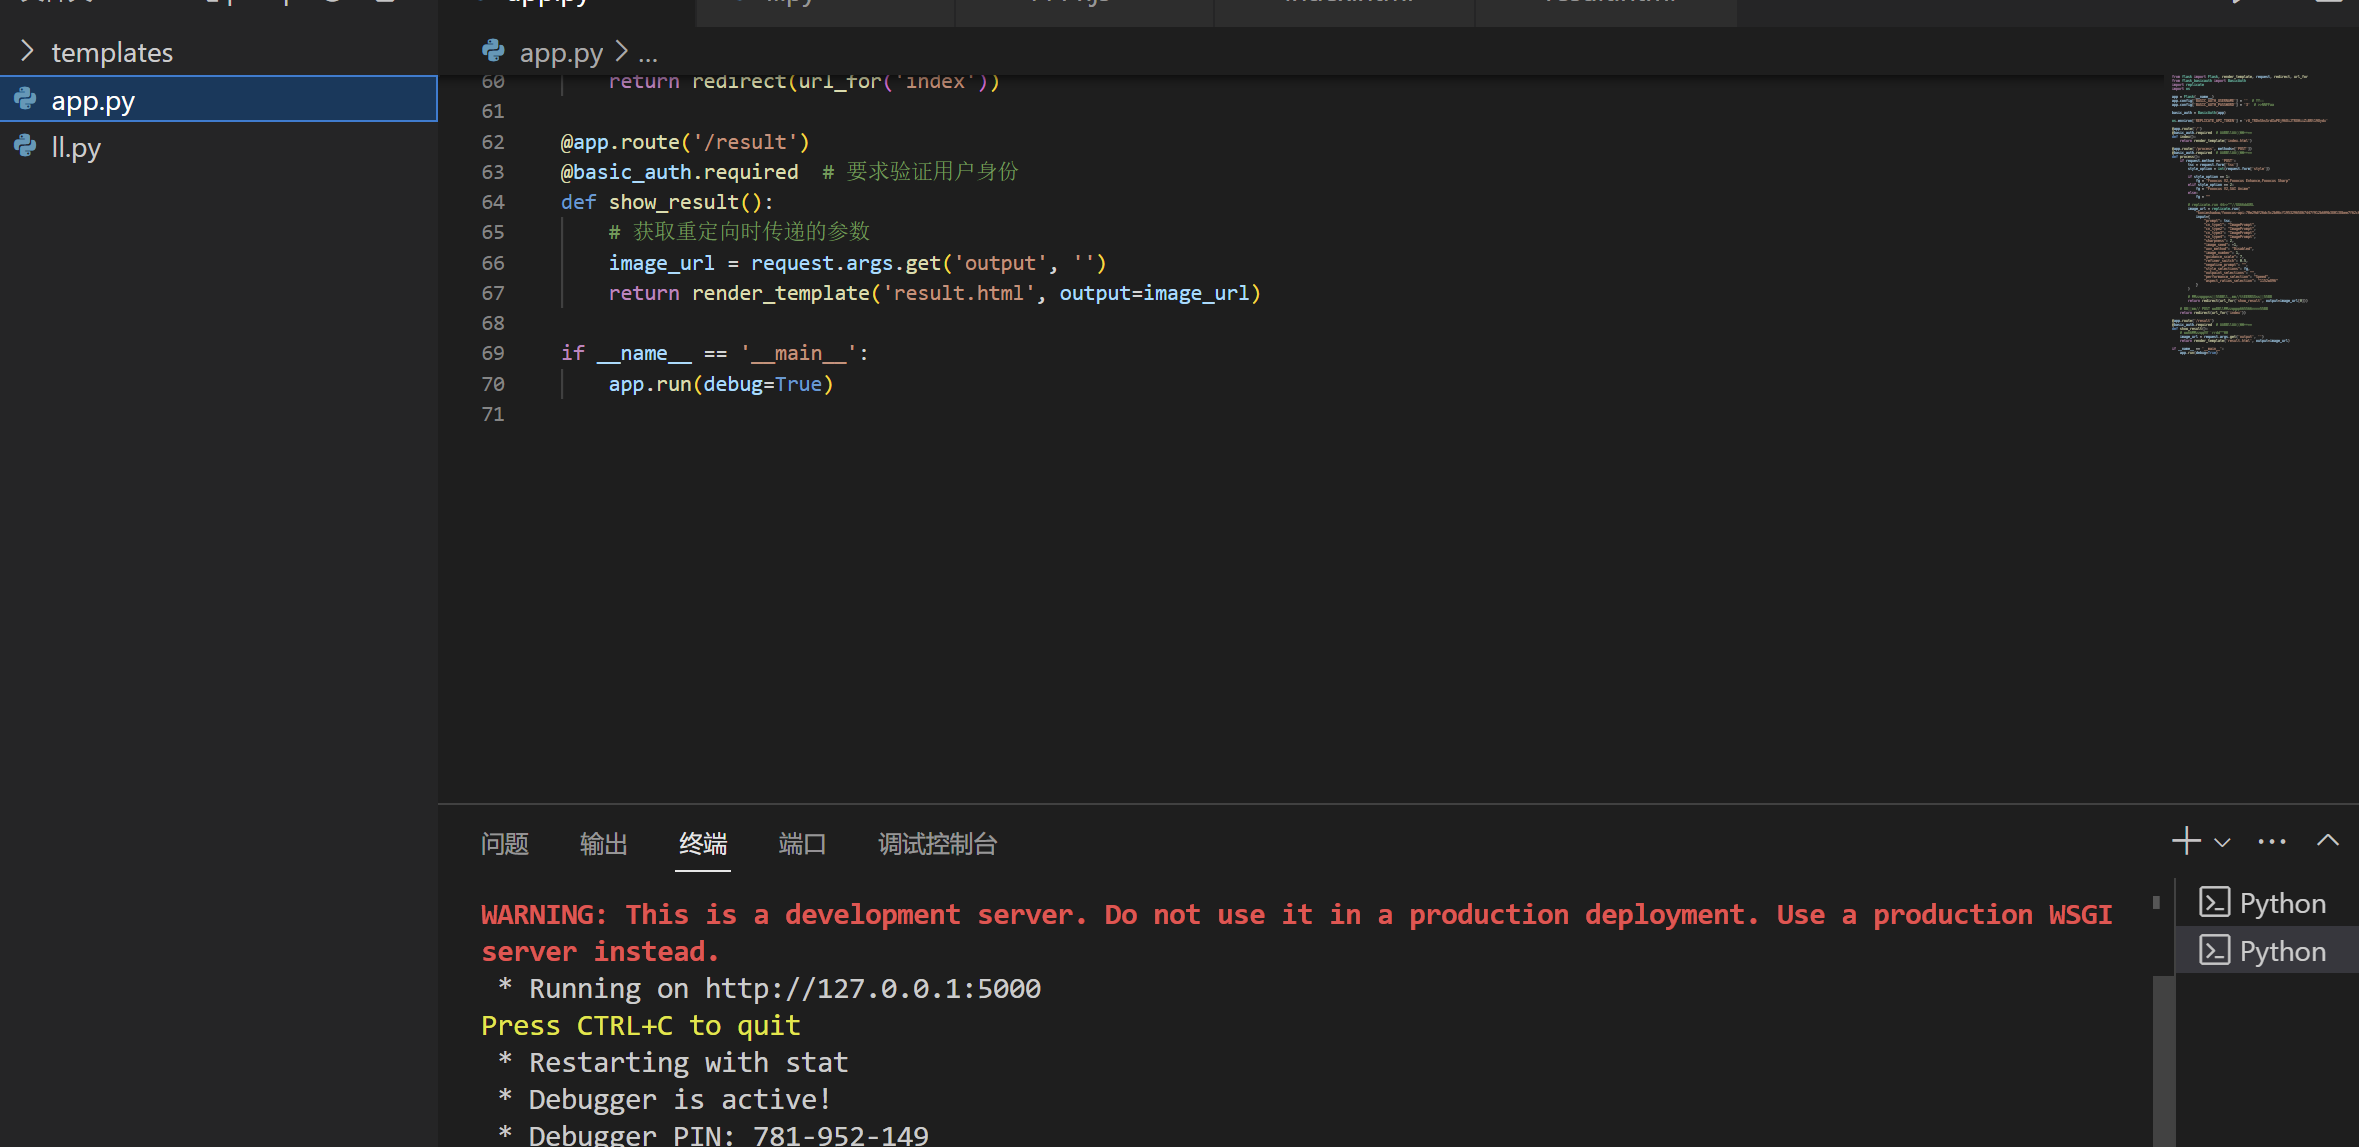This screenshot has width=2359, height=1147.
Task: Click on 'image_url = request.args.get' line
Action: (x=857, y=263)
